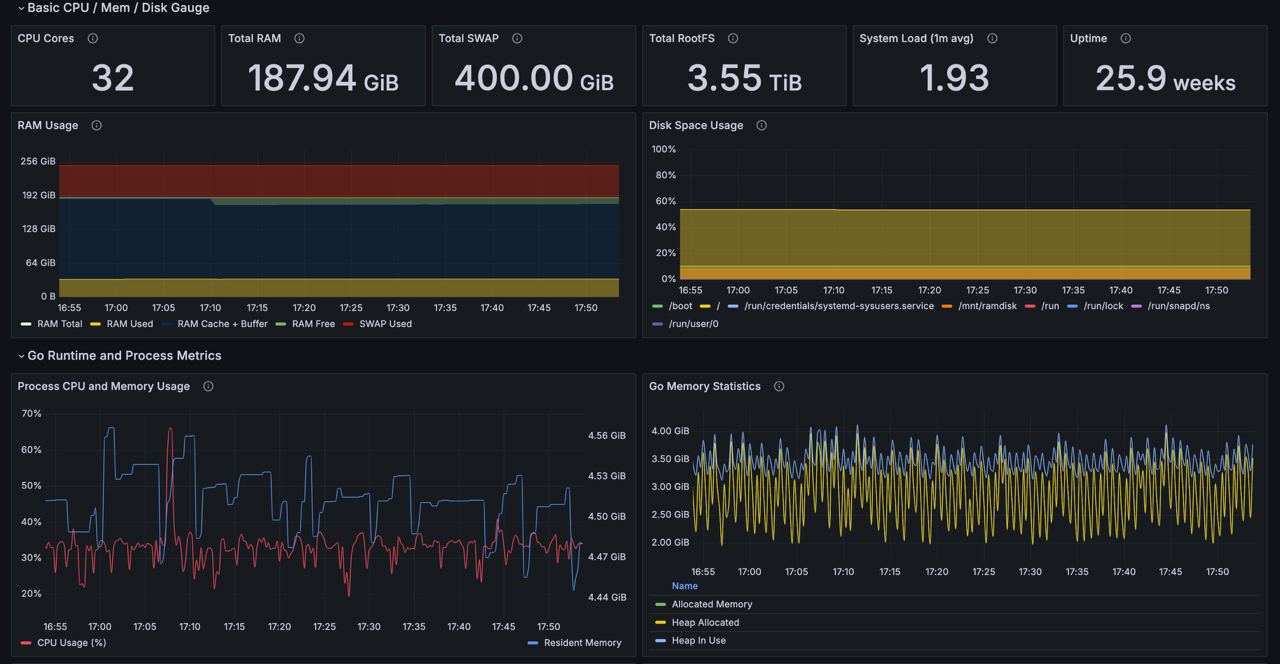Click info icon next to RAM Usage title
Viewport: 1280px width, 664px height.
coord(96,125)
